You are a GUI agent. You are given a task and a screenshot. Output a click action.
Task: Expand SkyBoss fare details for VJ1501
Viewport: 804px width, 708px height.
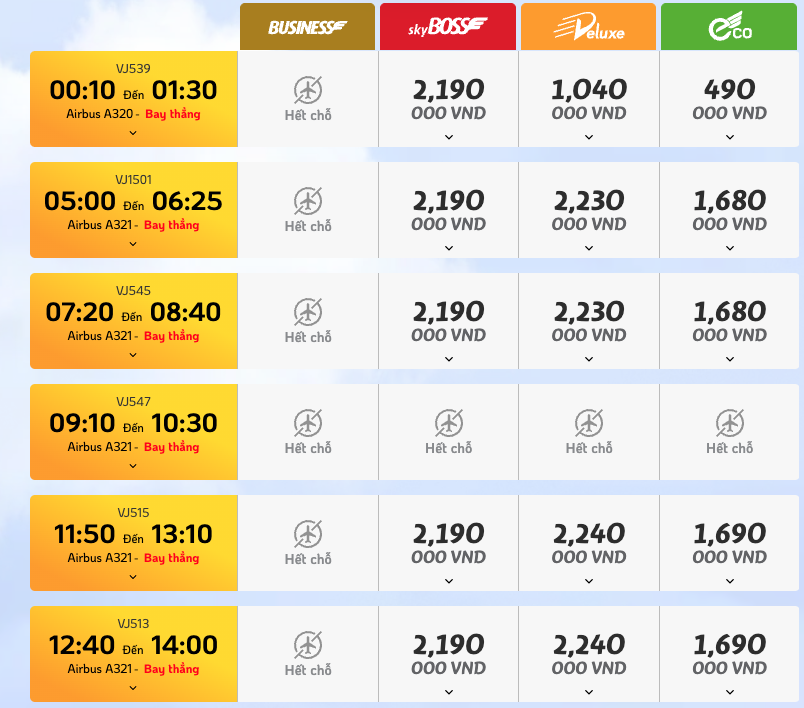pyautogui.click(x=449, y=248)
